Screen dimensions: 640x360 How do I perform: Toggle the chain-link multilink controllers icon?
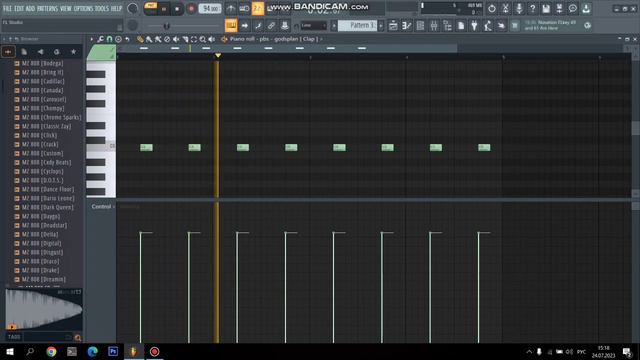click(271, 26)
